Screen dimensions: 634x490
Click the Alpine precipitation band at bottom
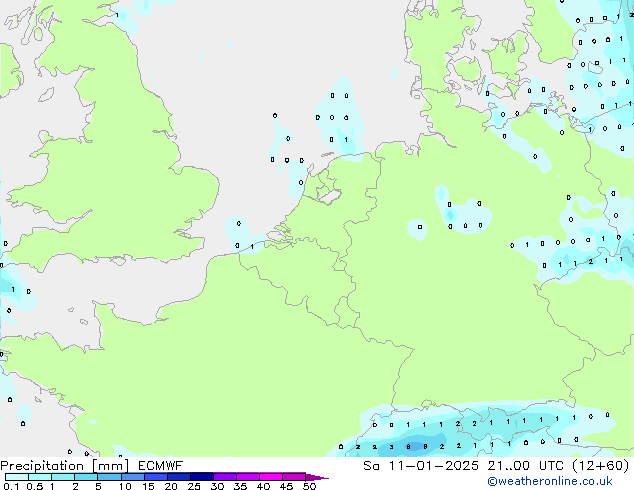click(x=470, y=430)
